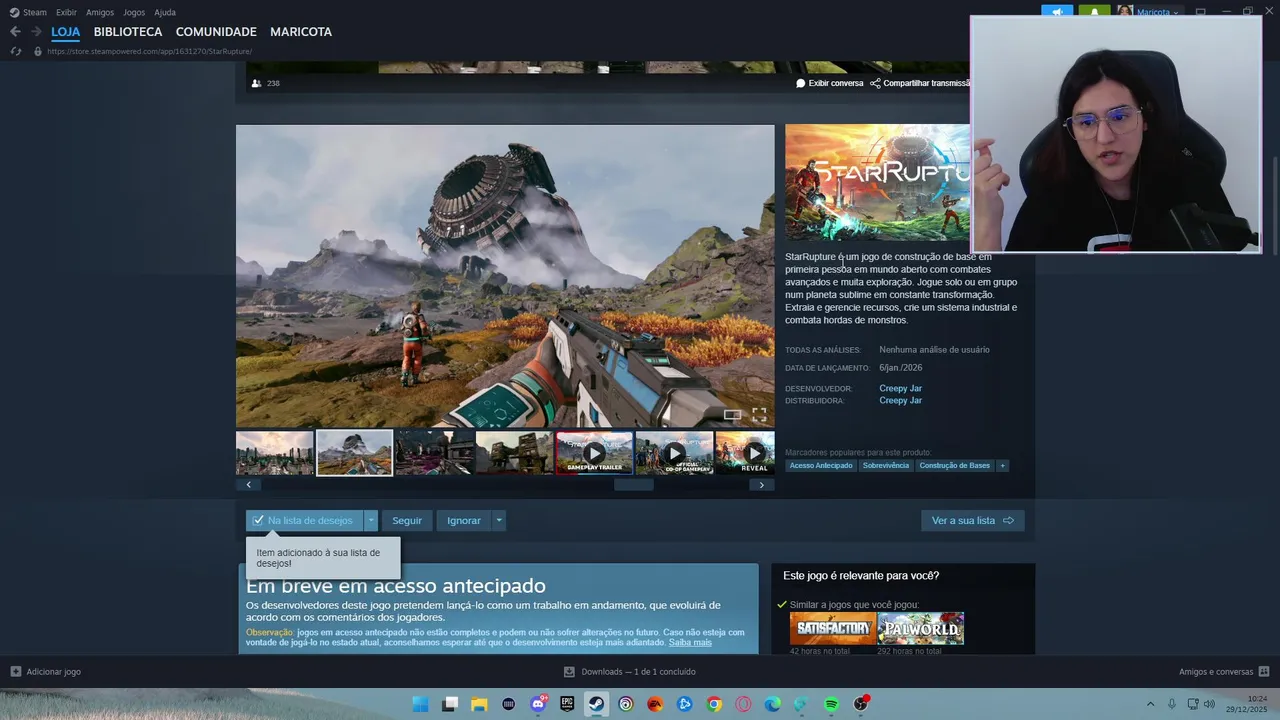The image size is (1280, 720).
Task: Uncheck the Na lista de desejos wishlist toggle
Action: click(x=304, y=520)
